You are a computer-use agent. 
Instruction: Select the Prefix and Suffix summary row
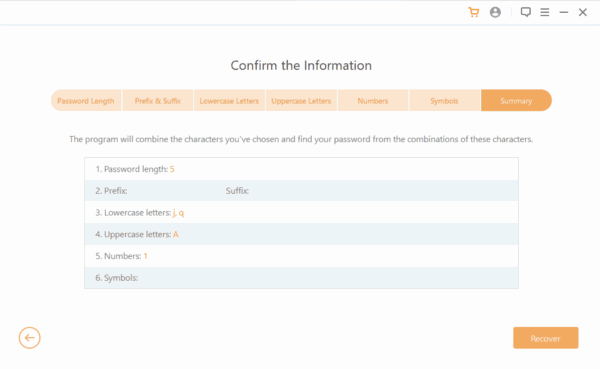pos(302,191)
